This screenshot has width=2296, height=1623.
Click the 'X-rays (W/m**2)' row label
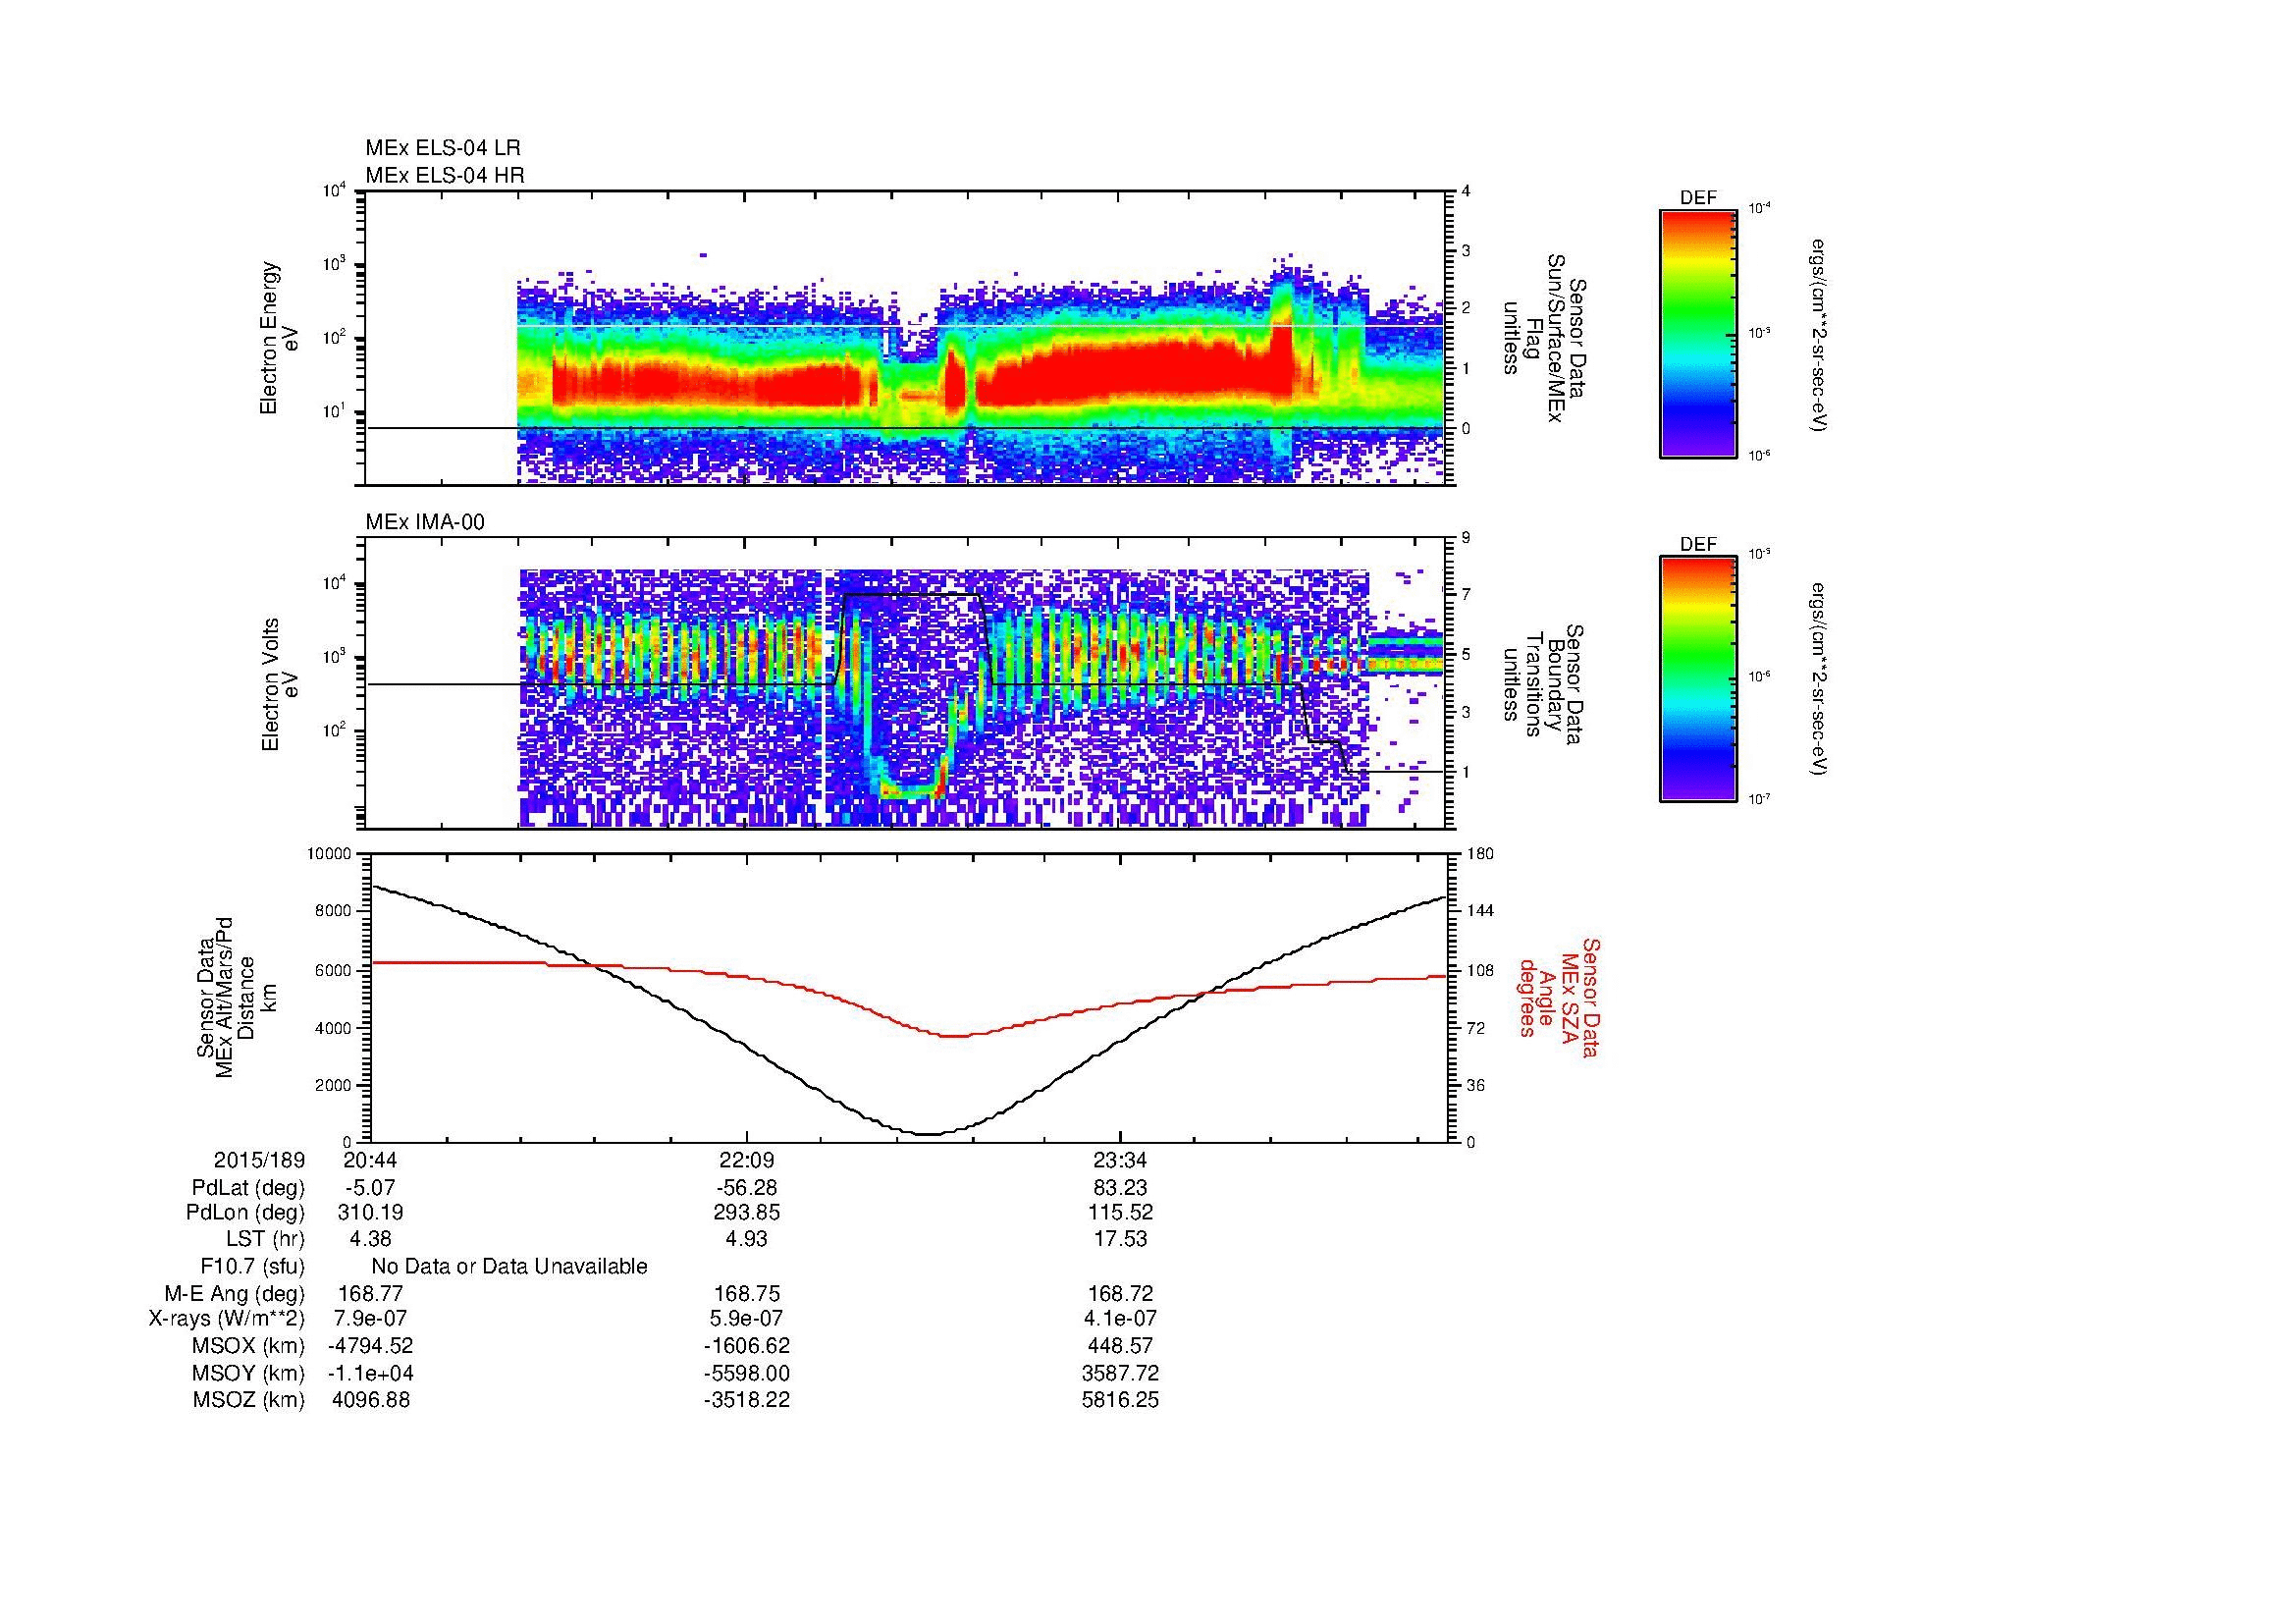coord(227,1320)
